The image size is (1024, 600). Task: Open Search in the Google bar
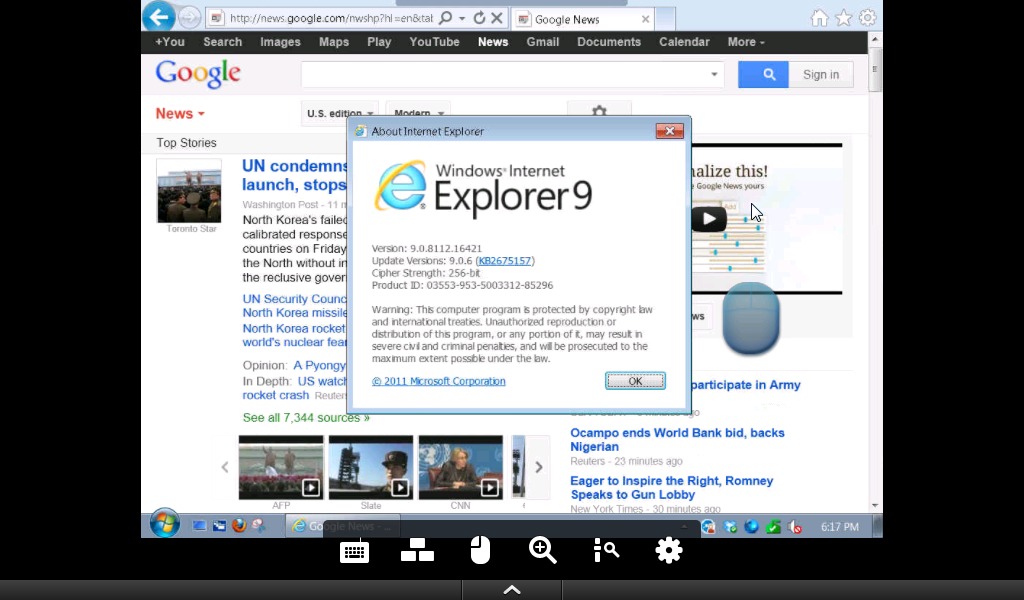point(223,42)
